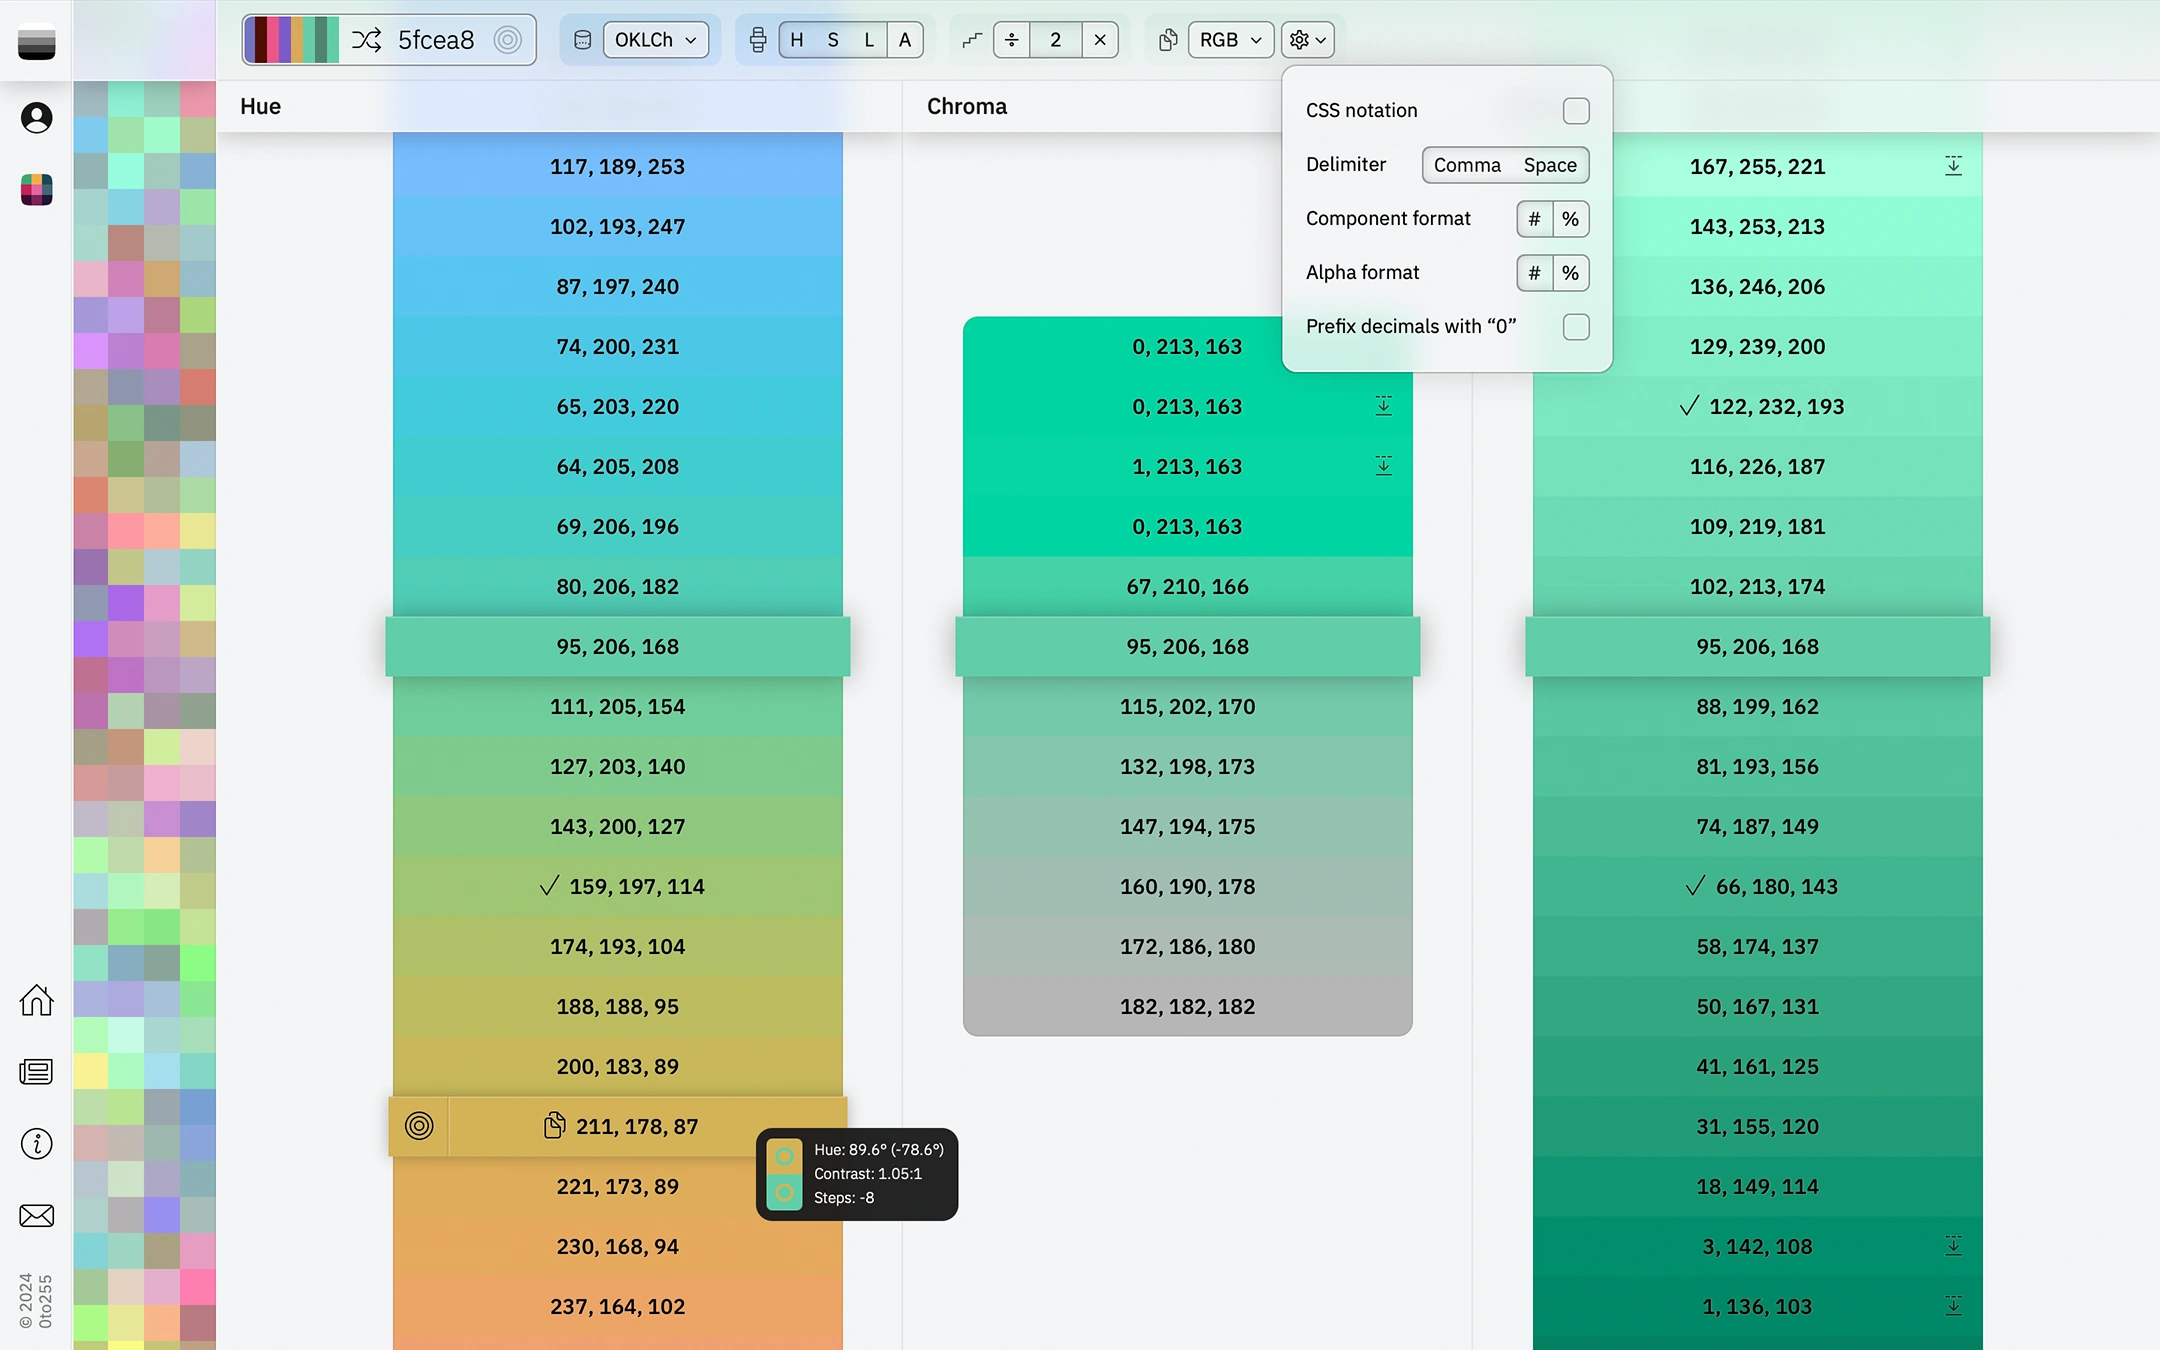The image size is (2160, 1350).
Task: Open the settings gear dropdown
Action: [1308, 40]
